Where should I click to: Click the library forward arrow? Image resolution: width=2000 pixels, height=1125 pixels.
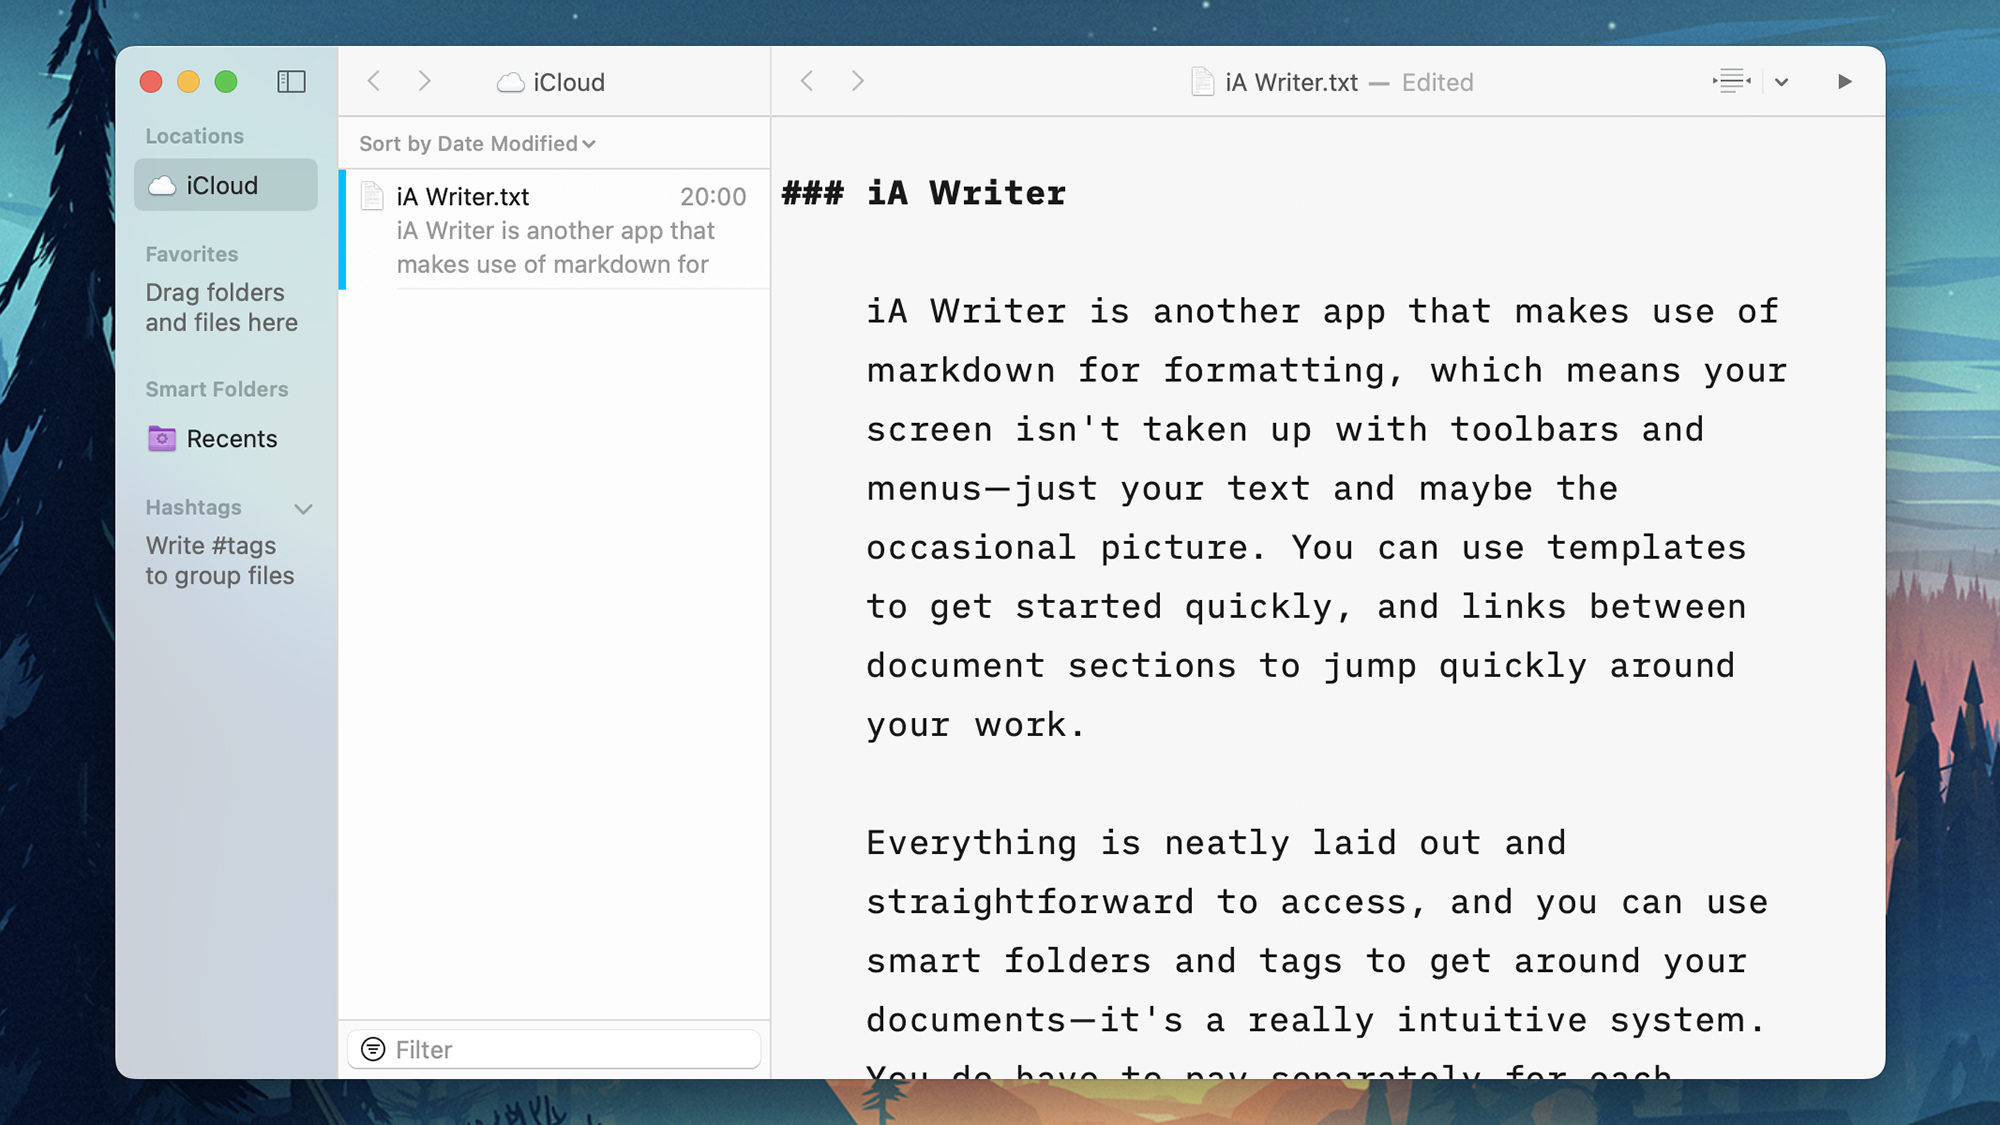coord(424,81)
